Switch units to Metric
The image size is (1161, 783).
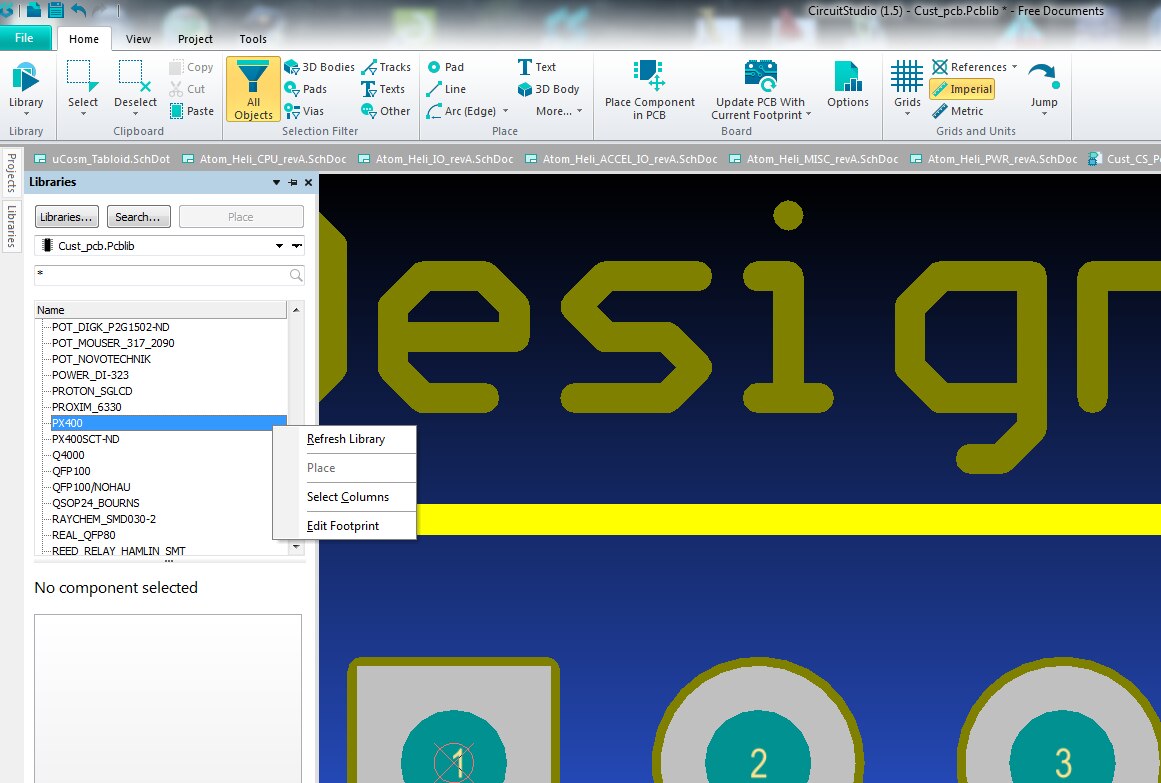(957, 111)
